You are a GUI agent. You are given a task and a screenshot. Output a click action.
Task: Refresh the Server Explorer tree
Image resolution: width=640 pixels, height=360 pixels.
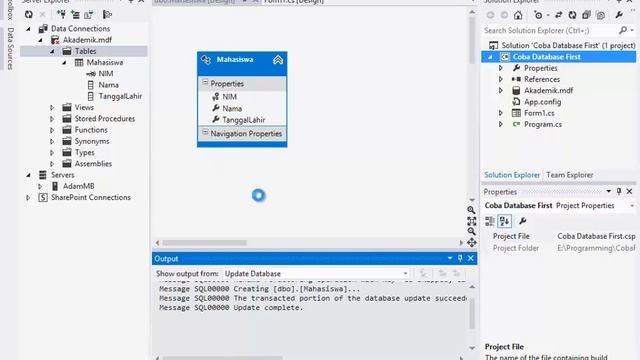[x=29, y=15]
